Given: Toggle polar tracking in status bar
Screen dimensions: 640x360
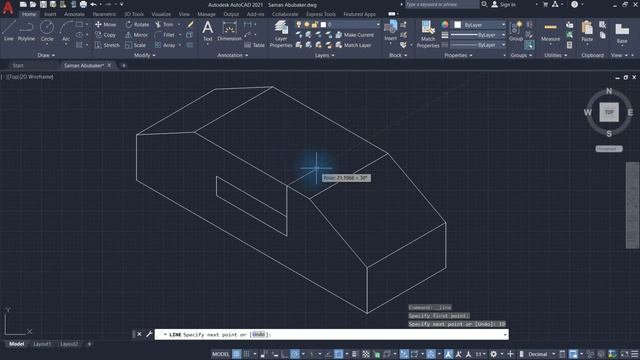Looking at the screenshot, I should tap(295, 354).
